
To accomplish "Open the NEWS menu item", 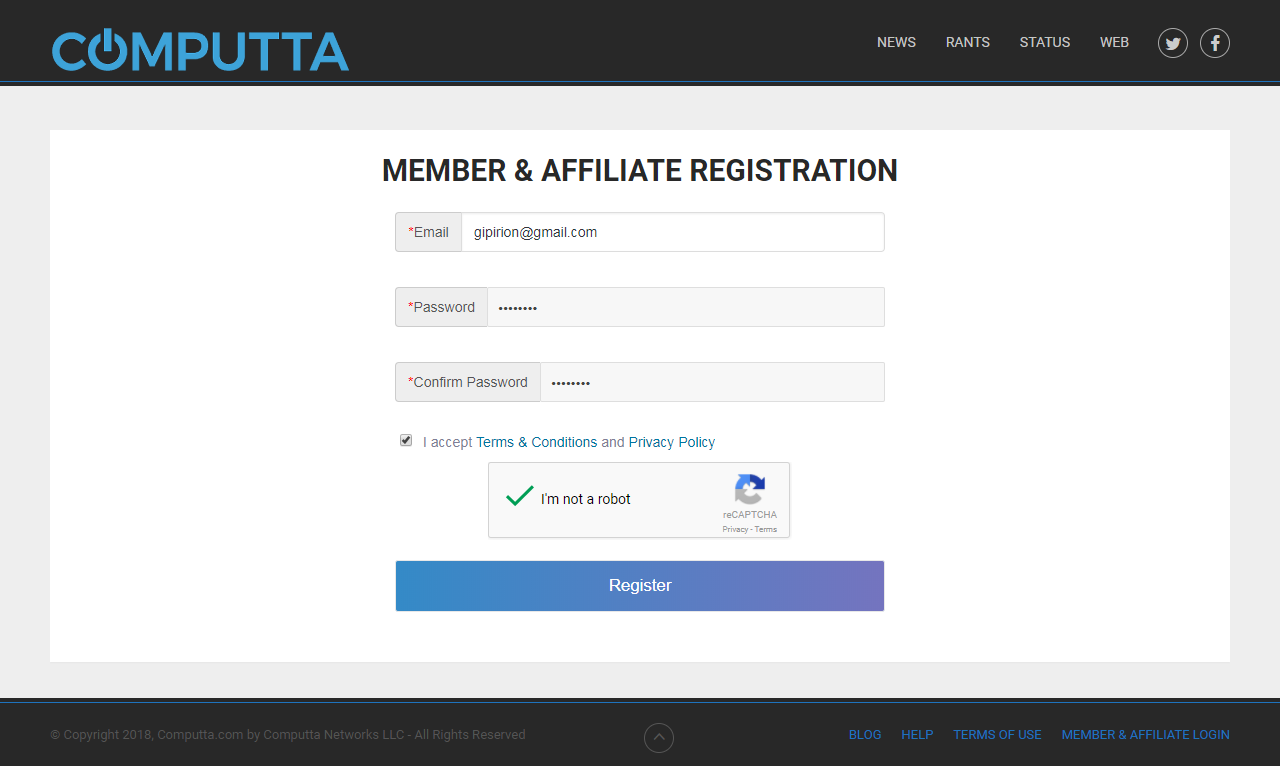I will (x=896, y=42).
